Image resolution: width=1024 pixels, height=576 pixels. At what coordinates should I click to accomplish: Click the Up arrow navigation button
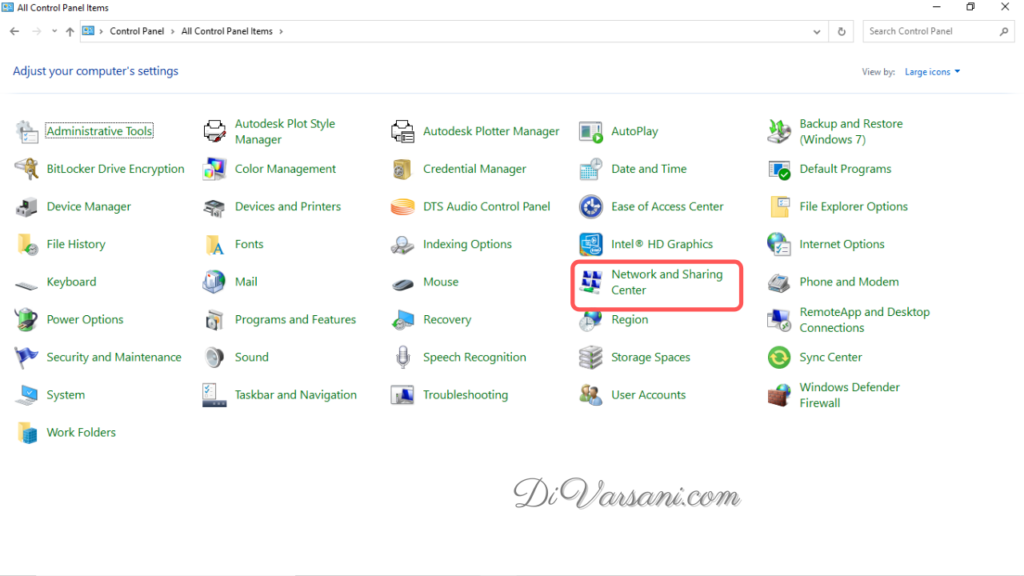69,31
